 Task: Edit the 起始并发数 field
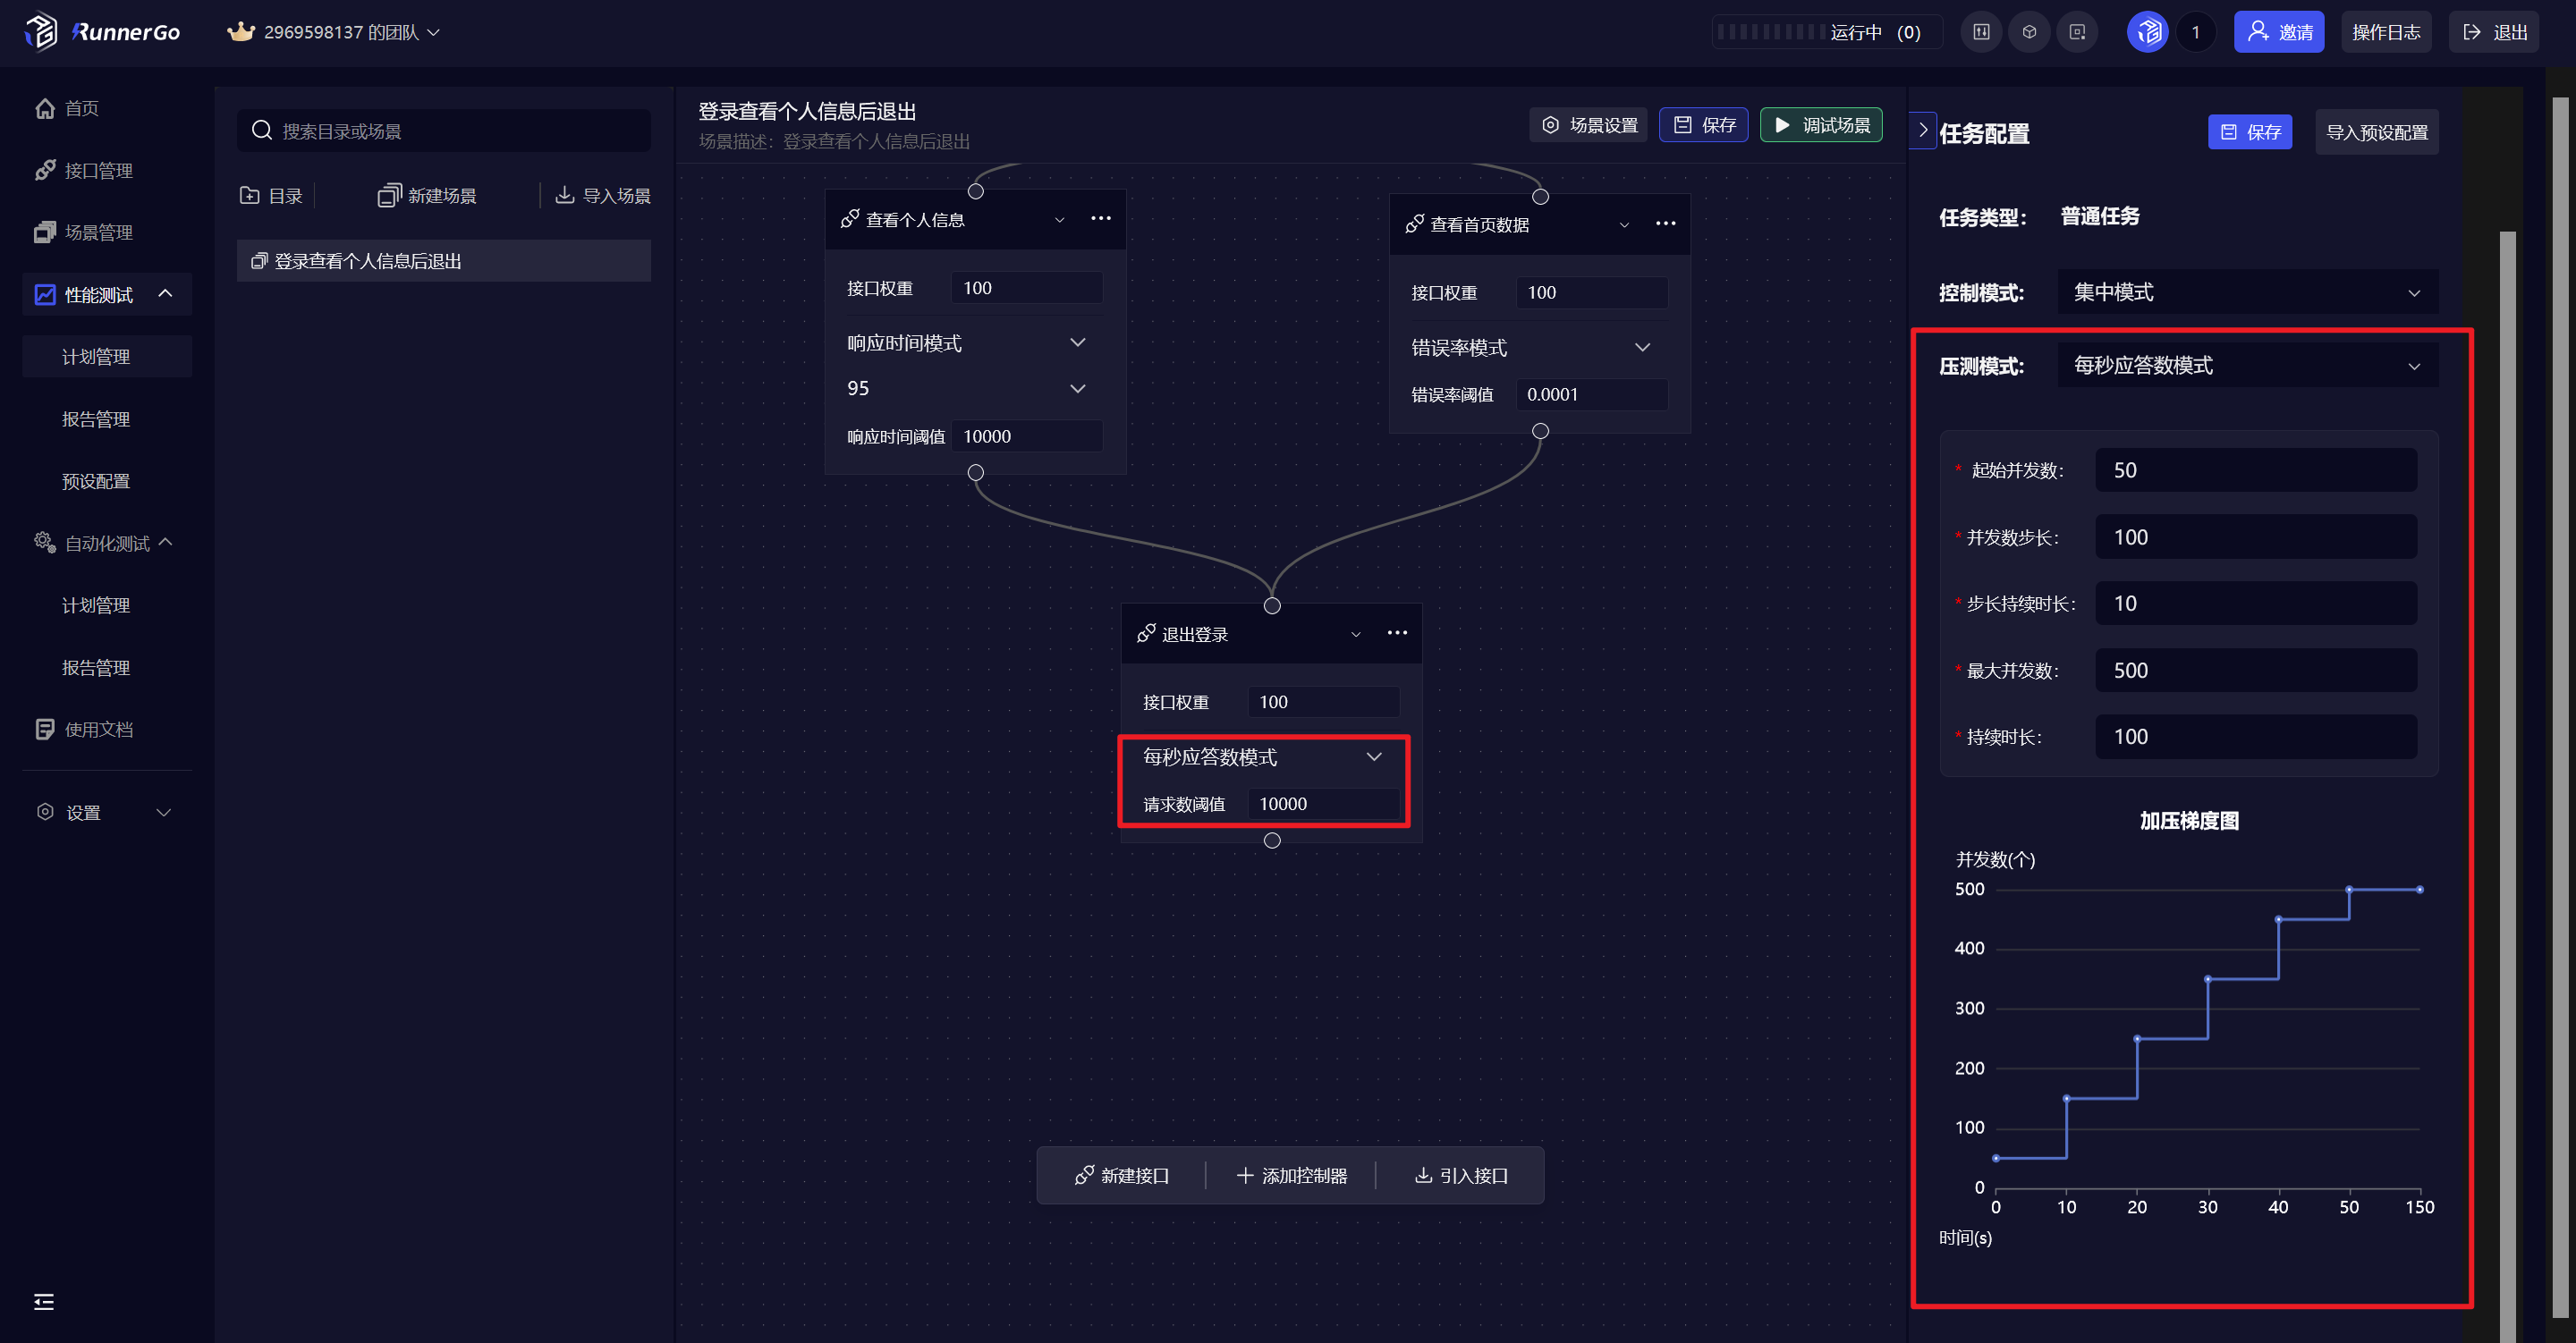tap(2256, 470)
